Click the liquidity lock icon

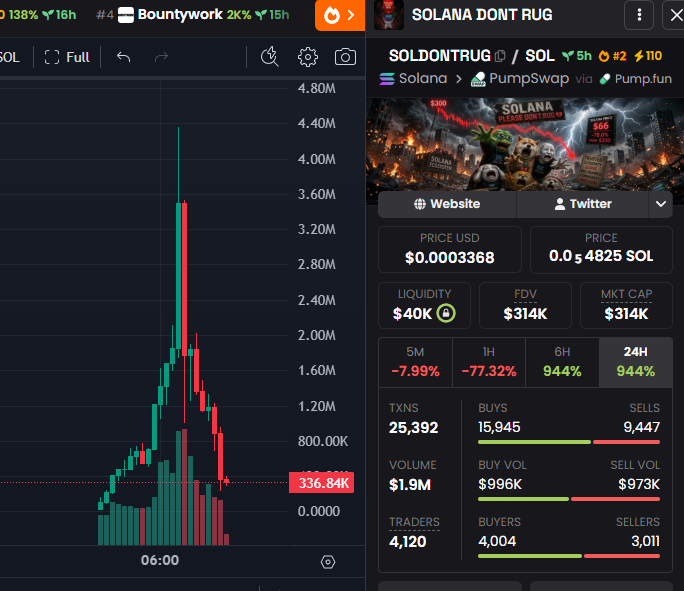pyautogui.click(x=446, y=313)
